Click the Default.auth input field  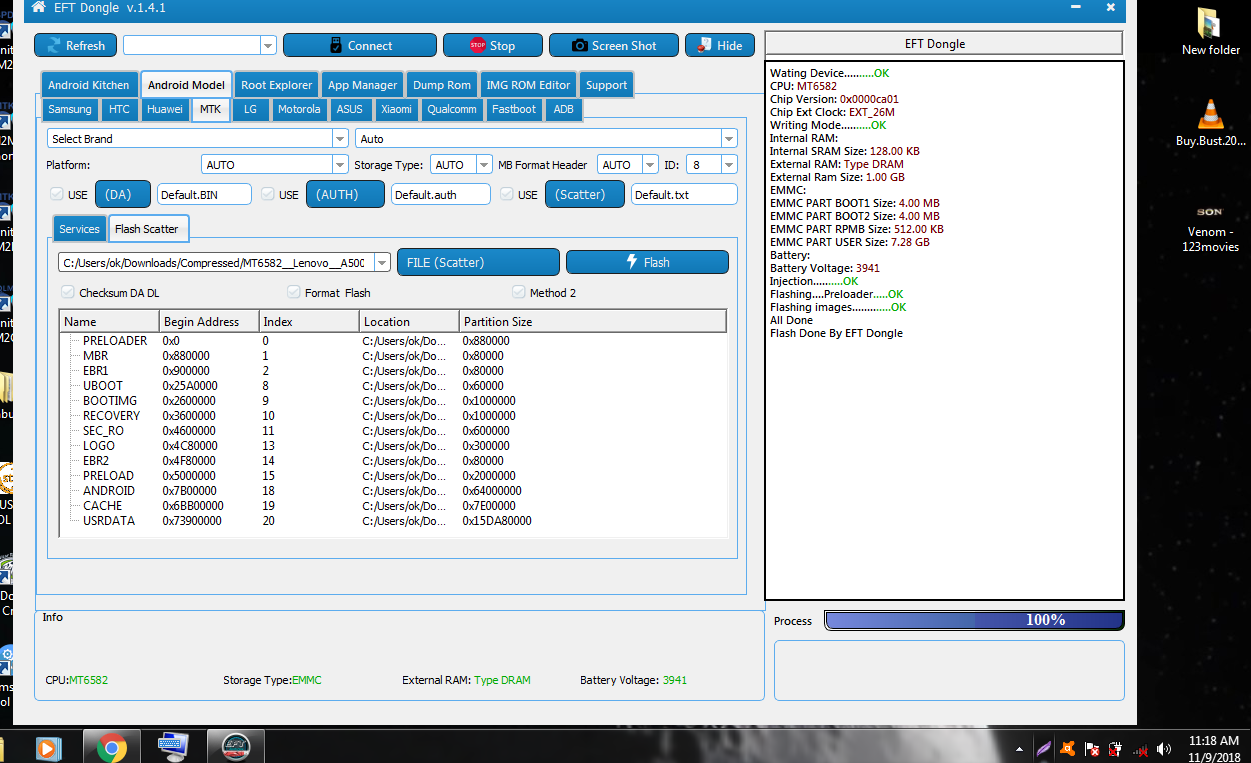pyautogui.click(x=441, y=194)
